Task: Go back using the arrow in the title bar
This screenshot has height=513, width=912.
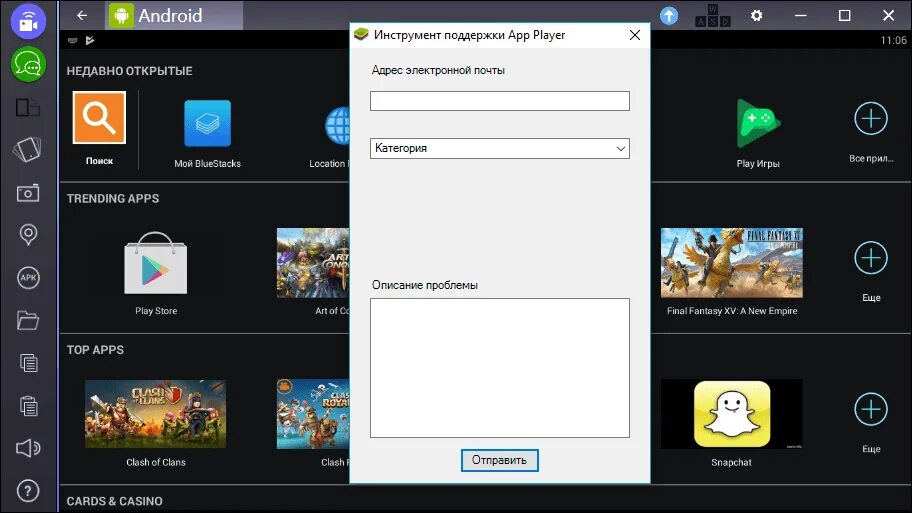Action: tap(82, 16)
